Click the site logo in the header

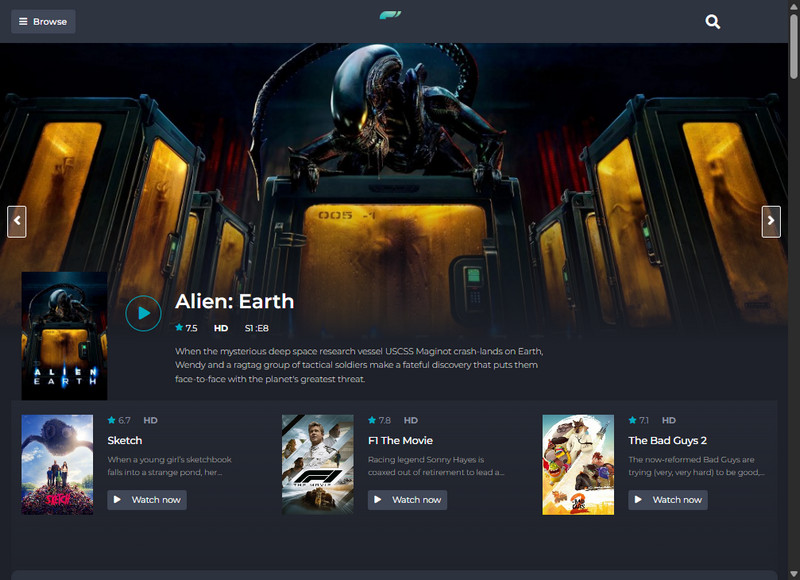point(390,15)
